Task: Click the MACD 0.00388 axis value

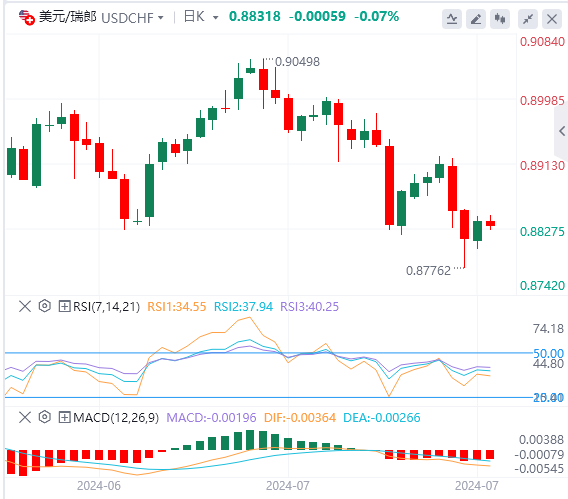Action: 542,440
